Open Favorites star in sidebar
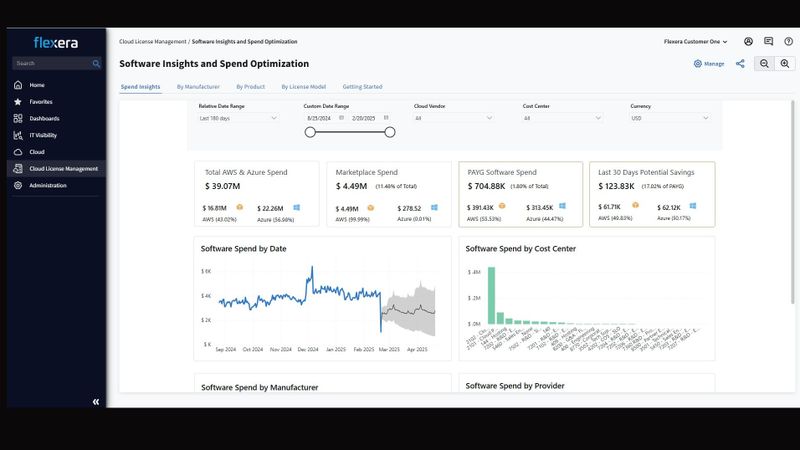The height and width of the screenshot is (450, 800). (18, 102)
